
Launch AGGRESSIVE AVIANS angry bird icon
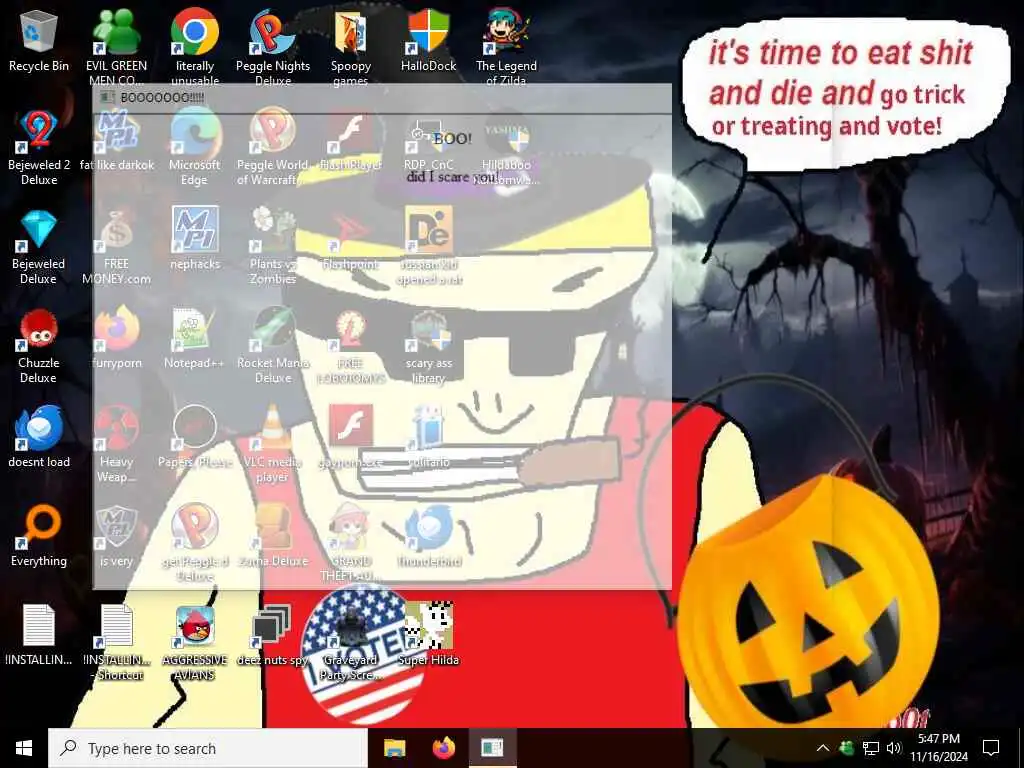click(x=195, y=641)
